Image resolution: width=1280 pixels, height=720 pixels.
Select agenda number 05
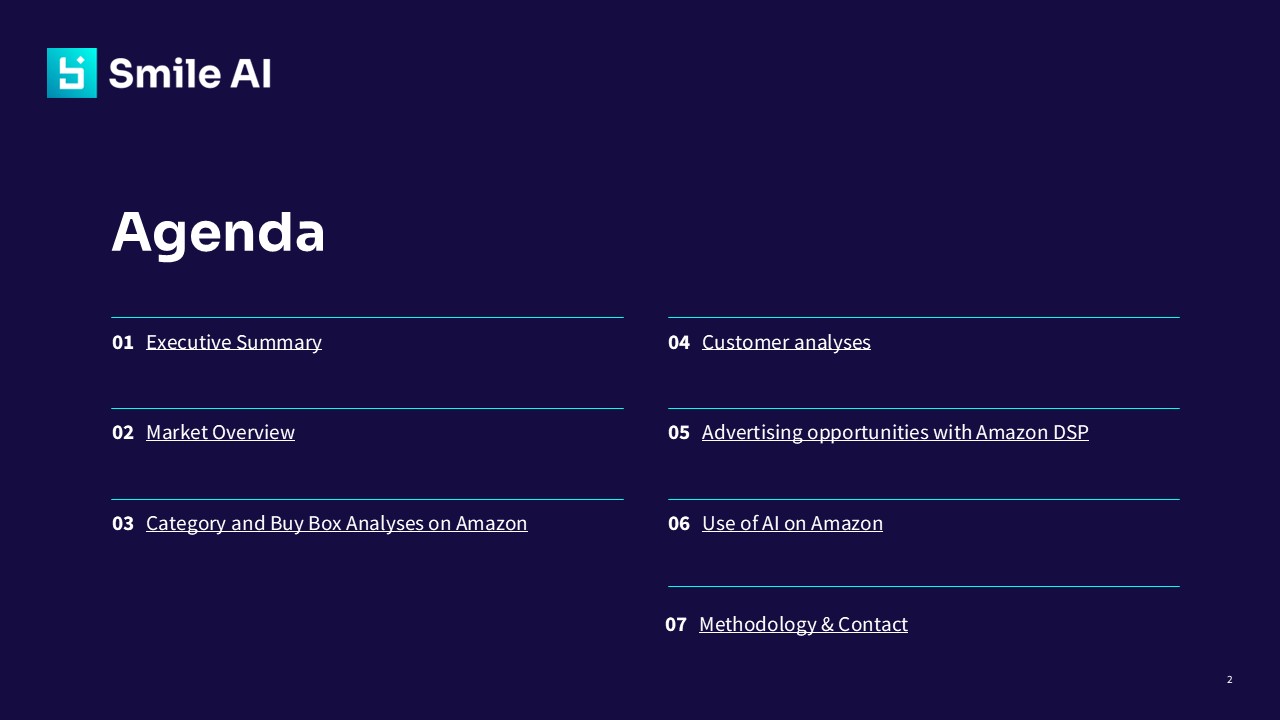[679, 432]
